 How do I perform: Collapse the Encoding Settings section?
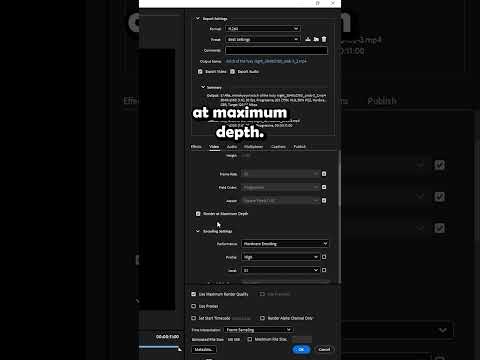(x=197, y=231)
